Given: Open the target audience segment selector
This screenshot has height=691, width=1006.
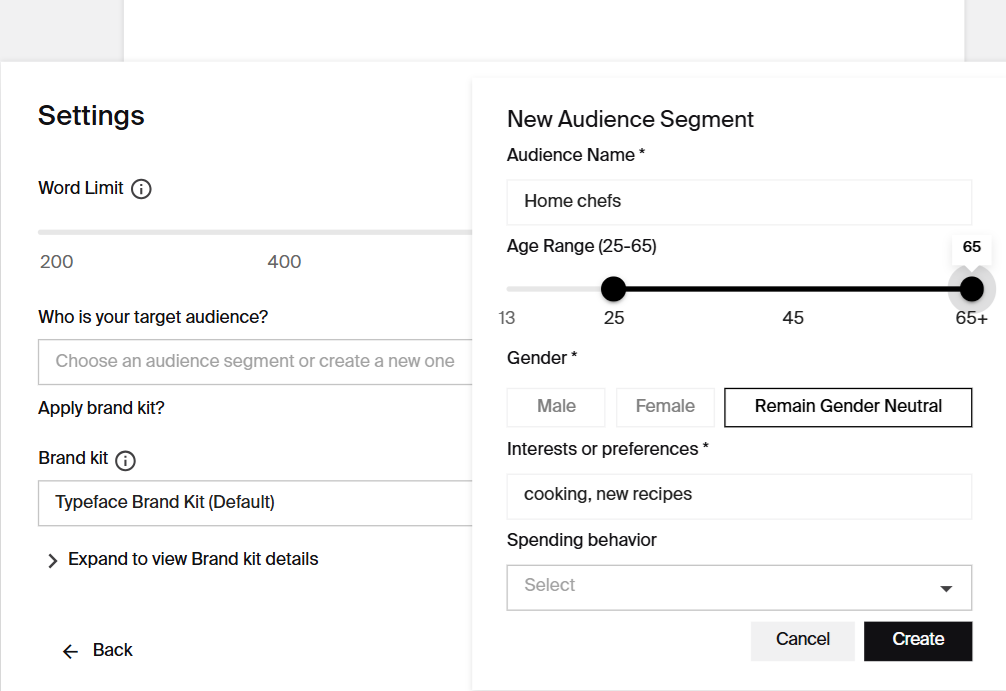Looking at the screenshot, I should (255, 361).
